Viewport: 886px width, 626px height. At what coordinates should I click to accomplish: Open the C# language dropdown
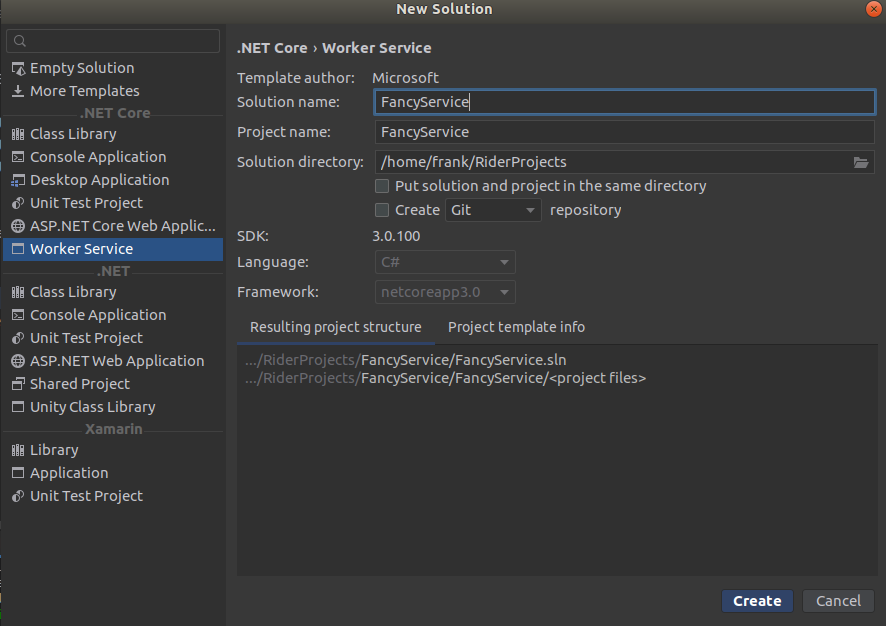pos(446,262)
